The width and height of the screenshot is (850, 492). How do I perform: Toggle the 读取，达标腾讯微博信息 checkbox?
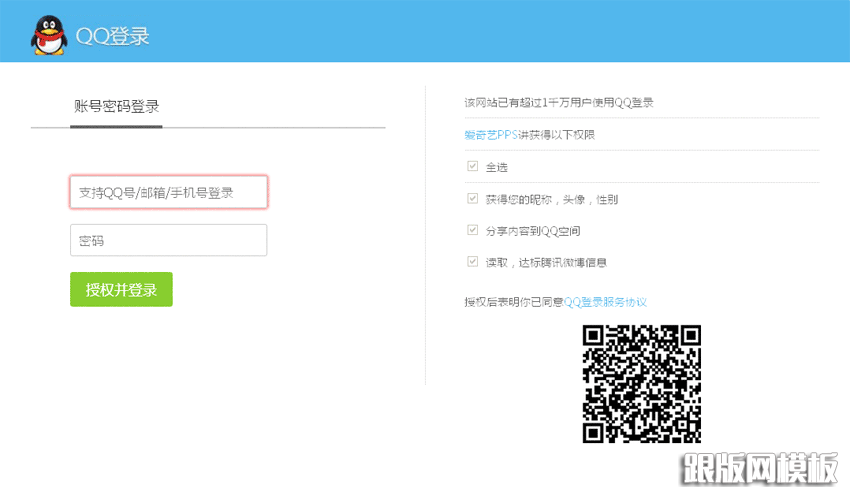coord(472,262)
